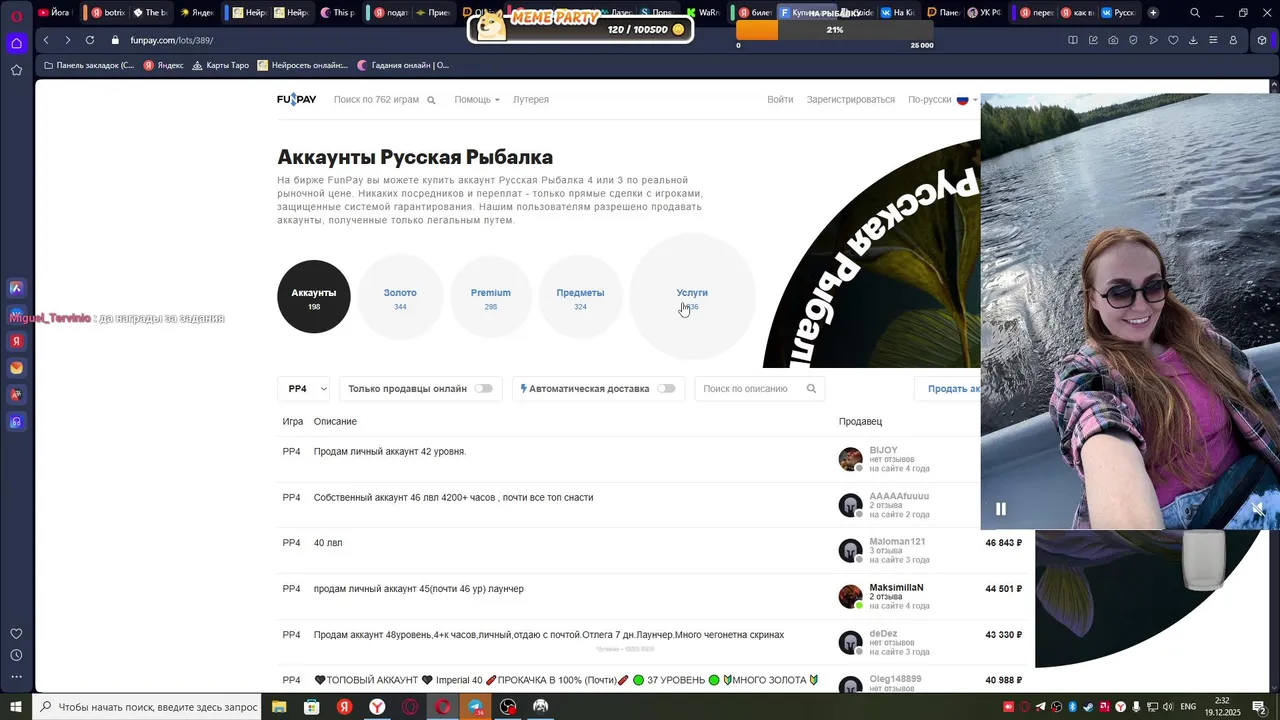The height and width of the screenshot is (720, 1280).
Task: Go forward with the browser forward arrow
Action: [x=67, y=40]
